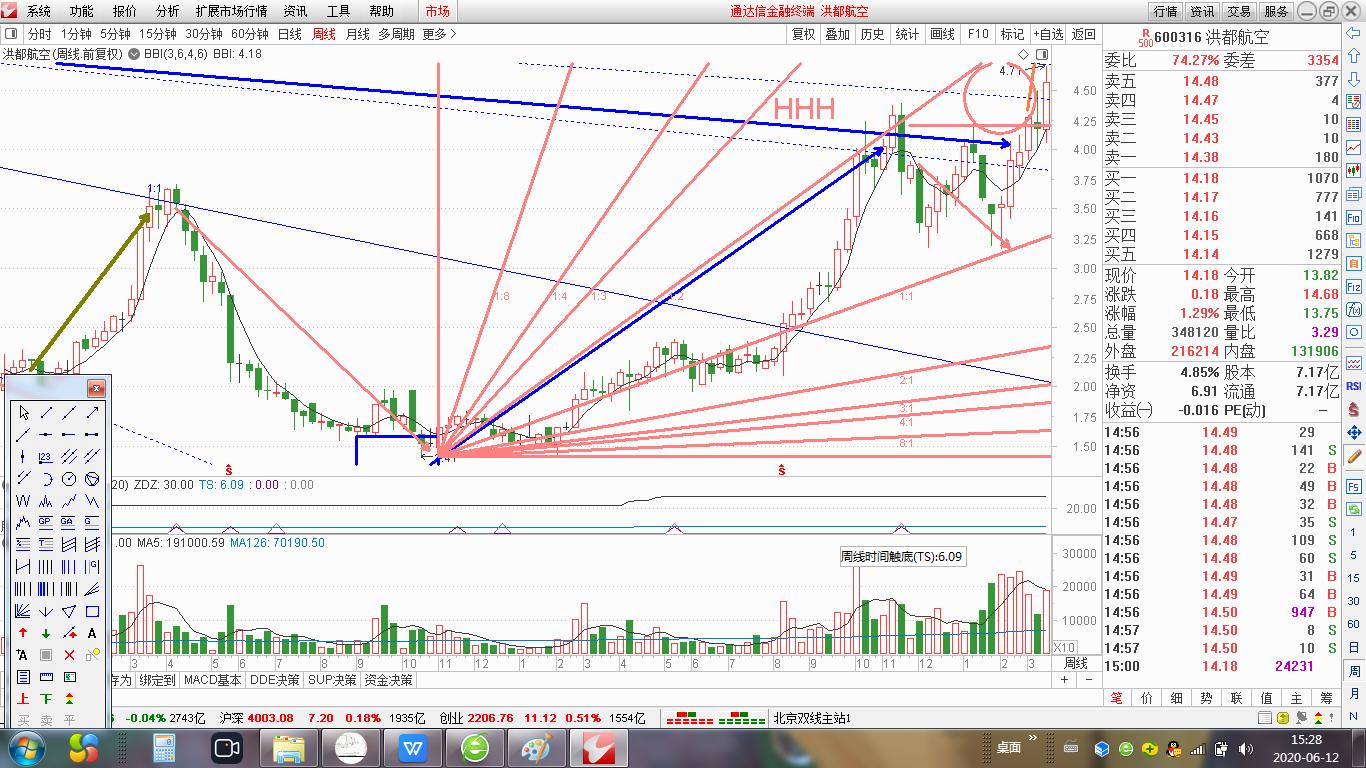The width and height of the screenshot is (1366, 768).
Task: Close the drawing tools palette
Action: pyautogui.click(x=96, y=388)
